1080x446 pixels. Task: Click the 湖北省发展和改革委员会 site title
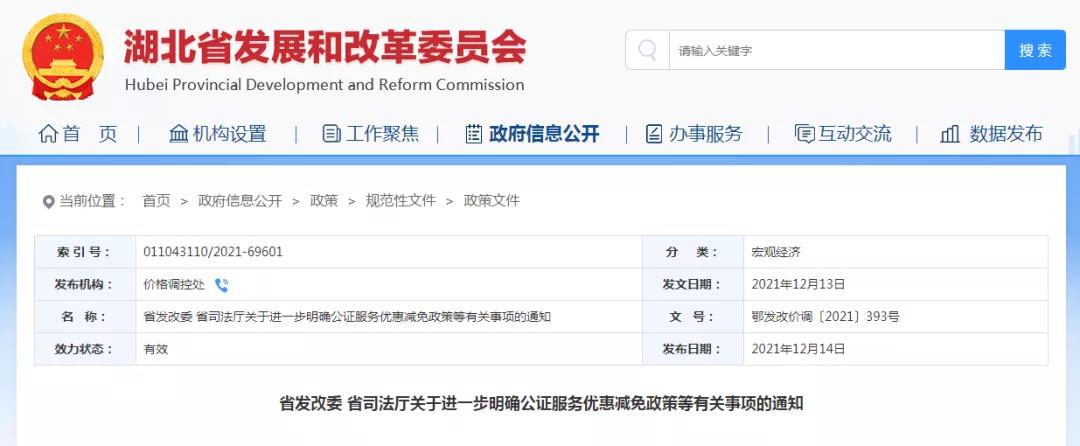click(324, 47)
